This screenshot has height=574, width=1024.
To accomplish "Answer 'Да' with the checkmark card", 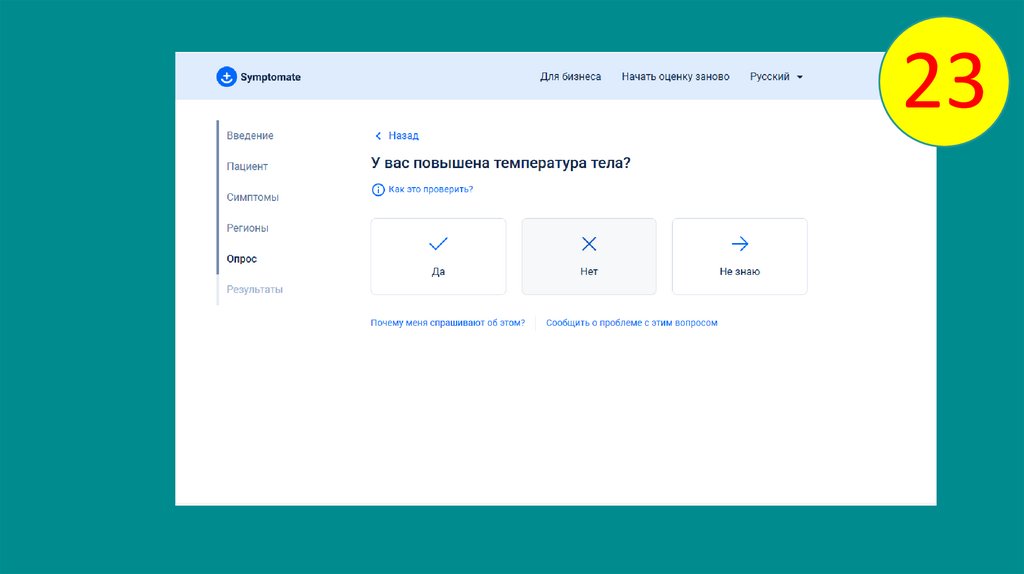I will (x=438, y=256).
